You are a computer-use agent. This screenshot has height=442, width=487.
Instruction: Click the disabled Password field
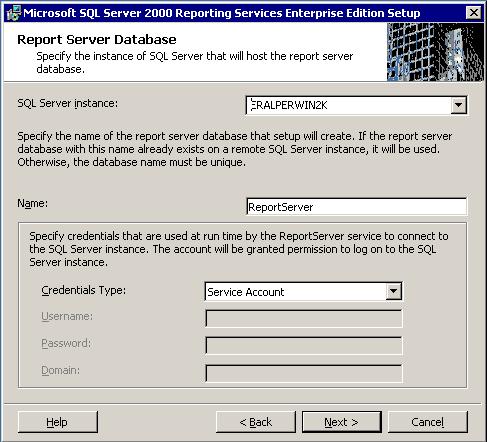tap(304, 346)
